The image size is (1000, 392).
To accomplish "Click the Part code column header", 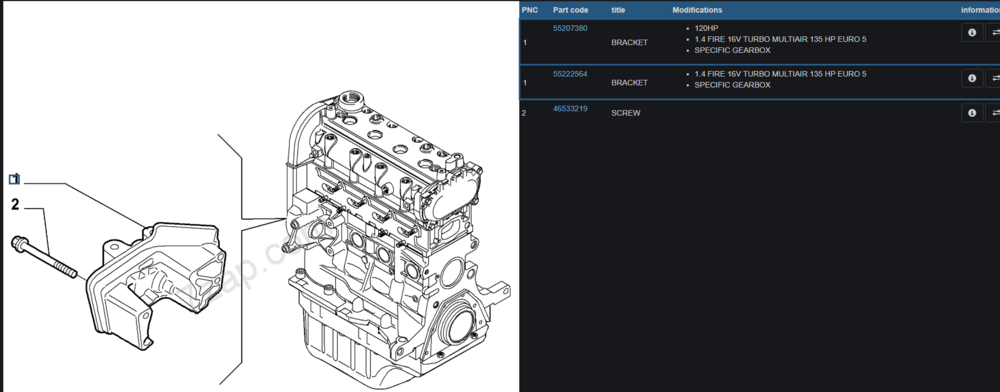I will pos(570,10).
